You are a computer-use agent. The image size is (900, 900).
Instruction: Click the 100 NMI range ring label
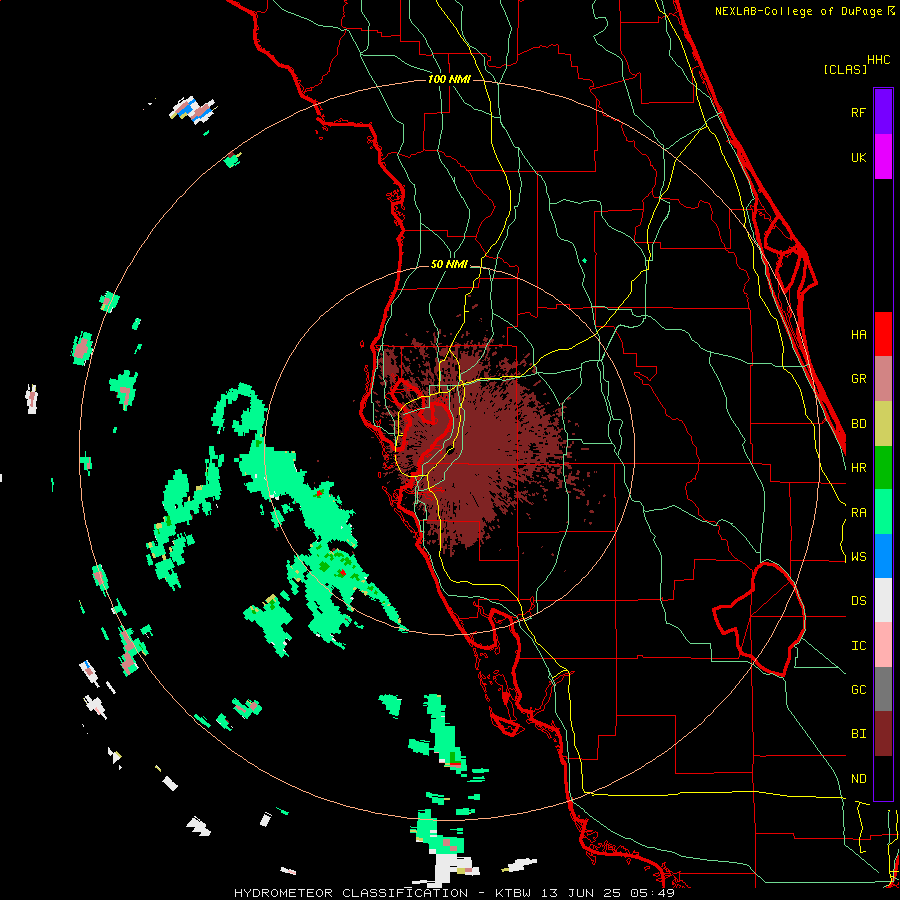click(449, 79)
